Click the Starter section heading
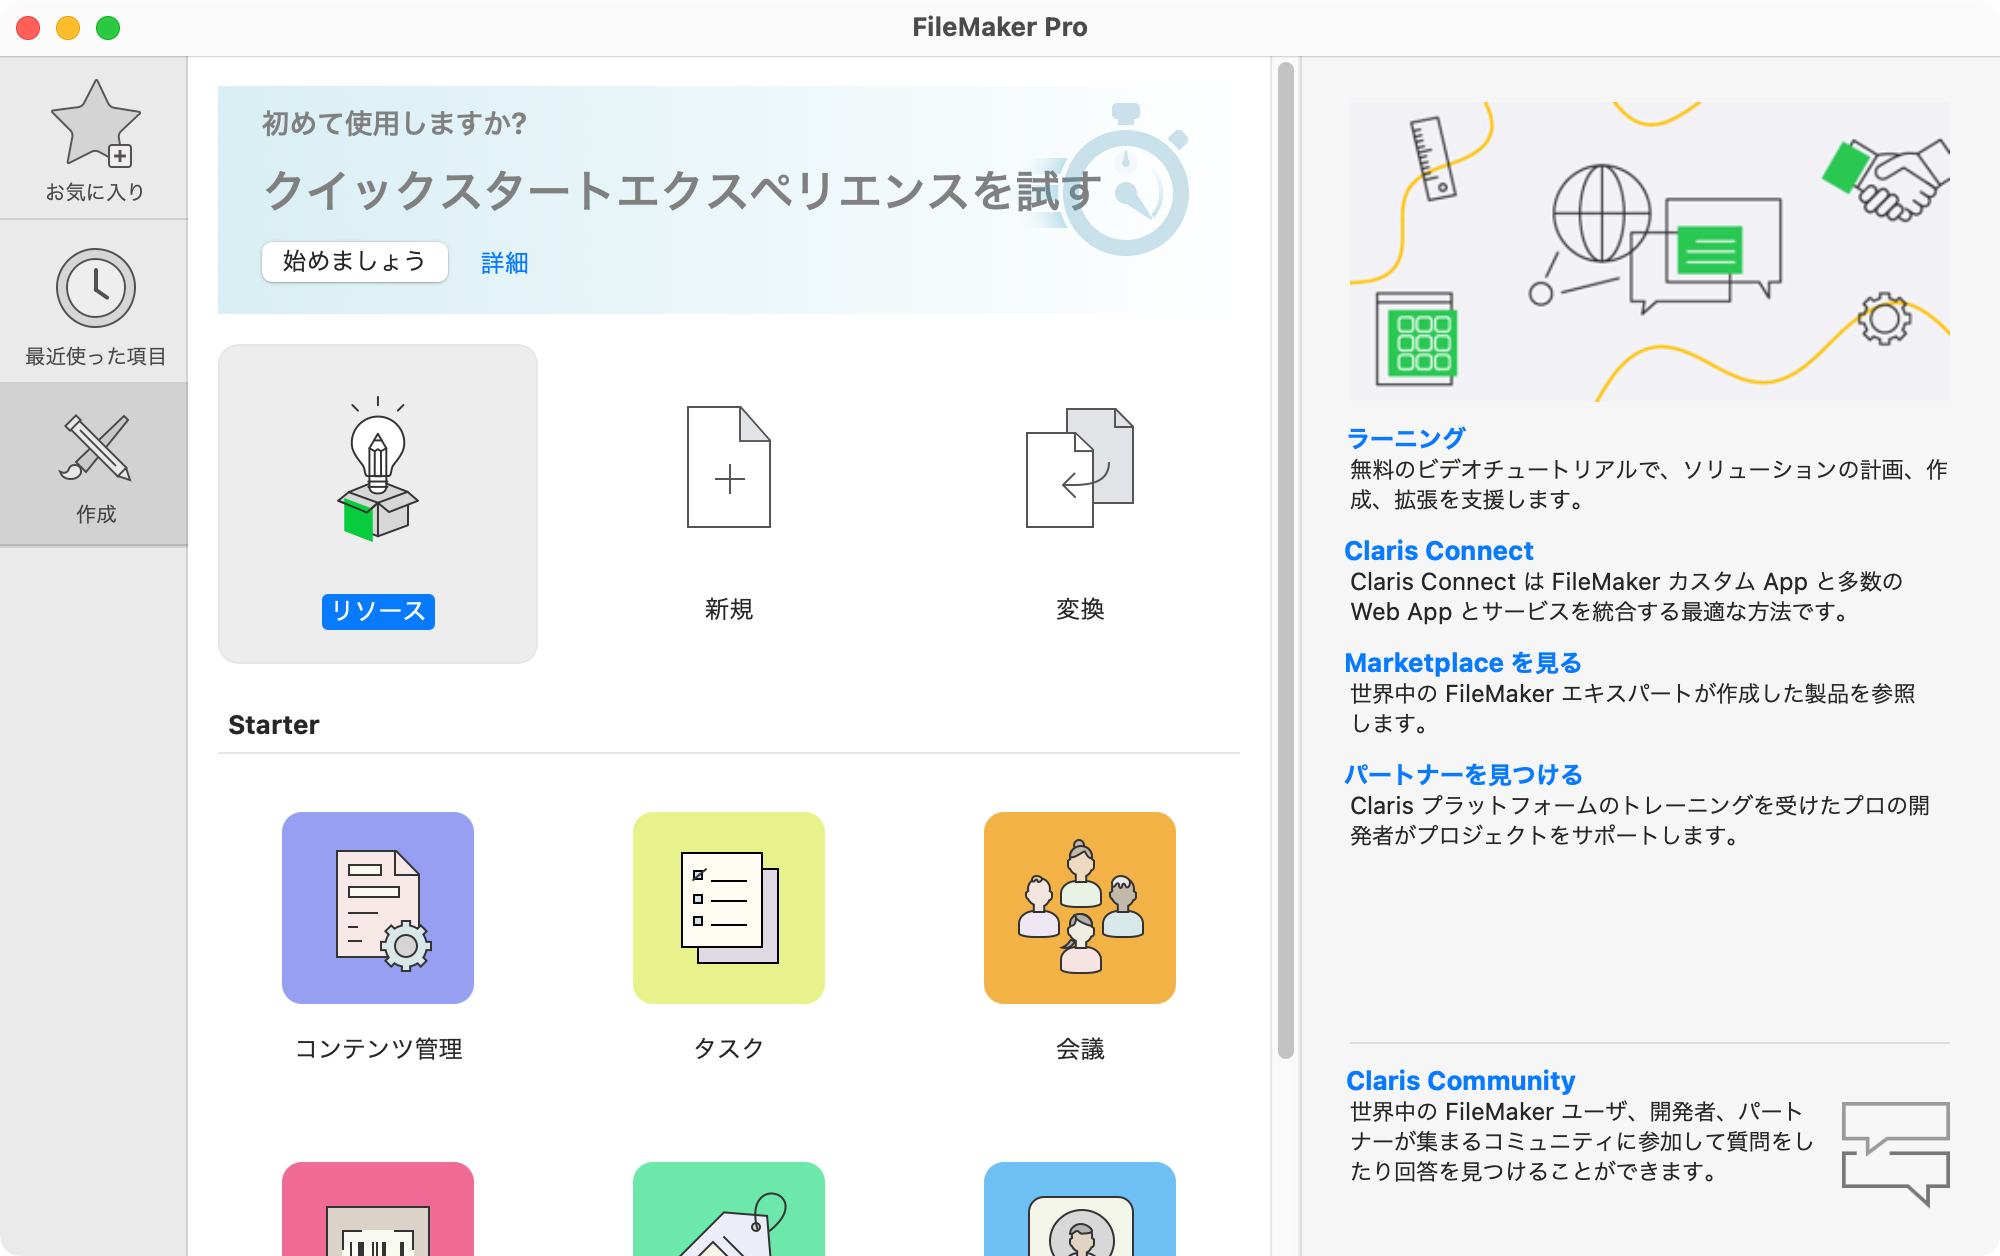This screenshot has width=2000, height=1256. pyautogui.click(x=273, y=725)
